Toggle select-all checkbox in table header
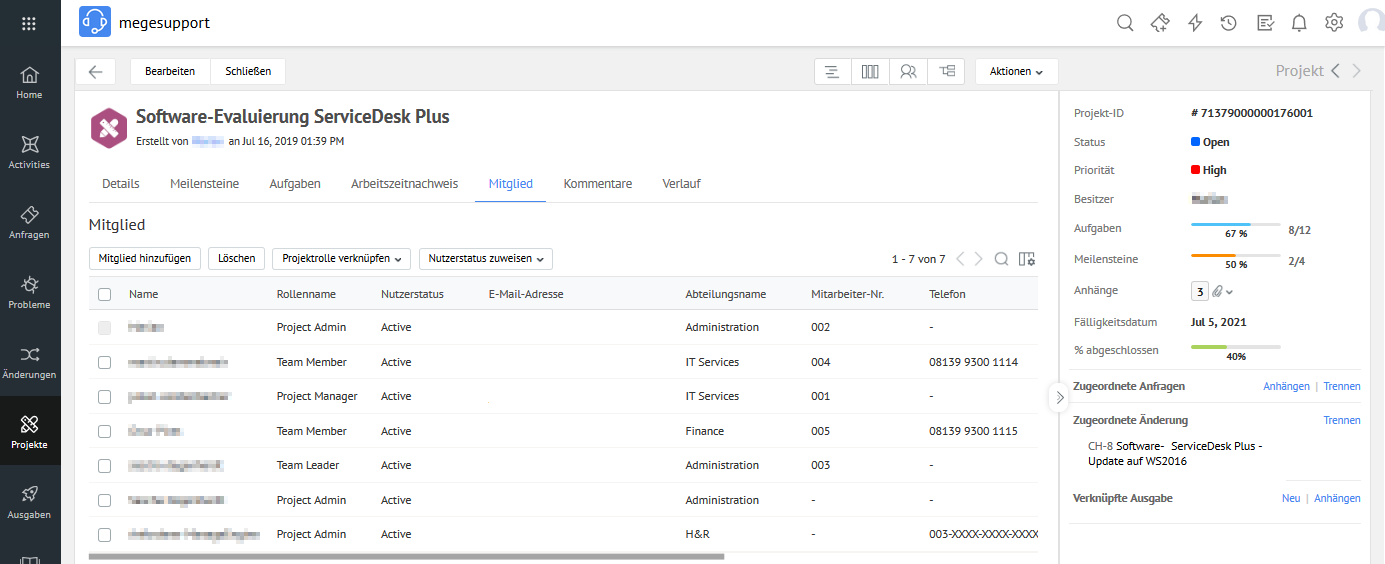This screenshot has height=564, width=1385. [x=105, y=294]
